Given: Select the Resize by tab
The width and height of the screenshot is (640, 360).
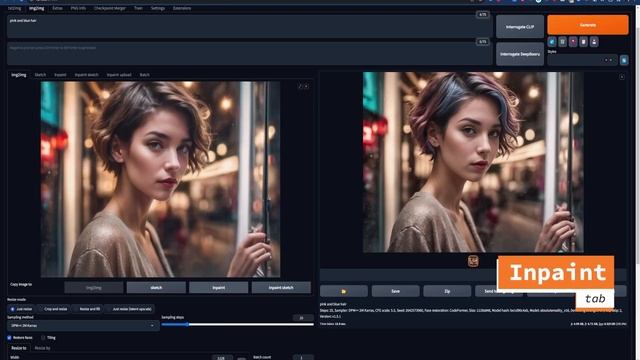Looking at the screenshot, I should pyautogui.click(x=42, y=348).
